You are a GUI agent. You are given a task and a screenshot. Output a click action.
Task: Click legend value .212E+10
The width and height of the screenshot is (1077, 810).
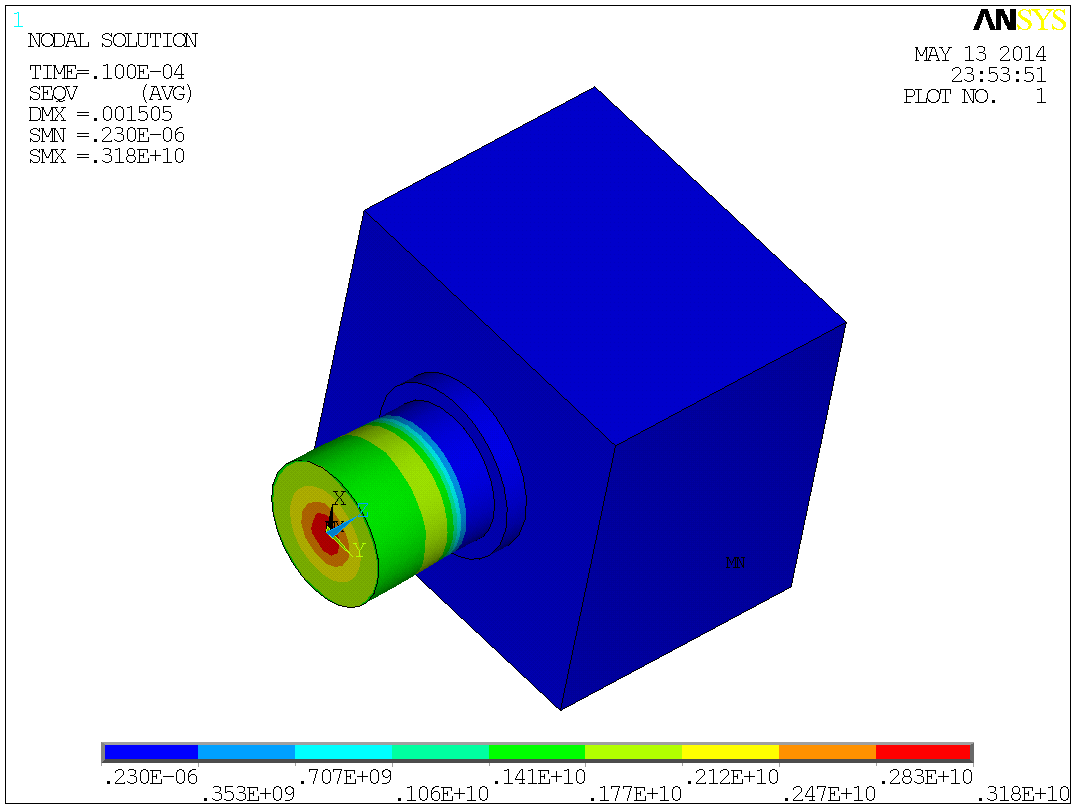point(732,777)
